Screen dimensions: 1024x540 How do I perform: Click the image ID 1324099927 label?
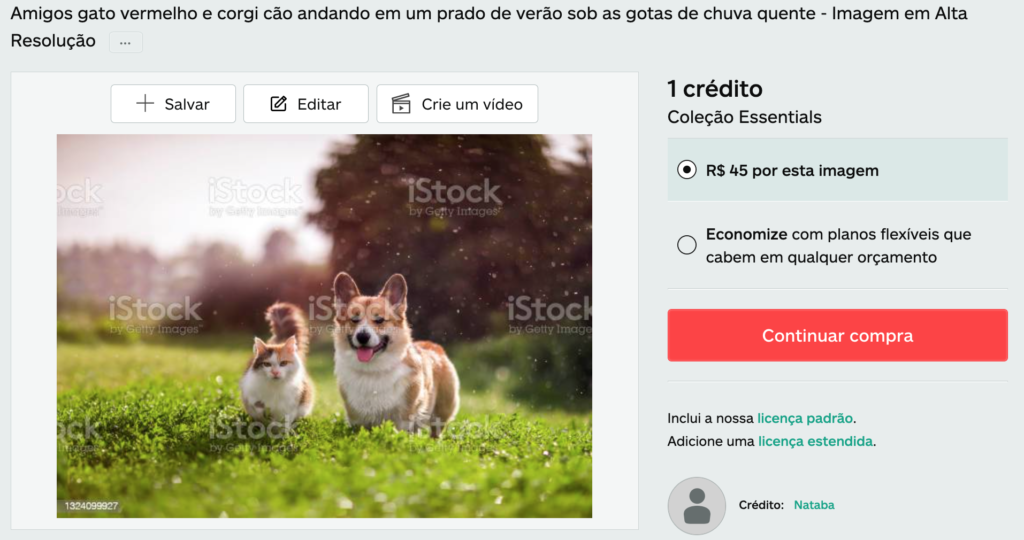[x=91, y=506]
